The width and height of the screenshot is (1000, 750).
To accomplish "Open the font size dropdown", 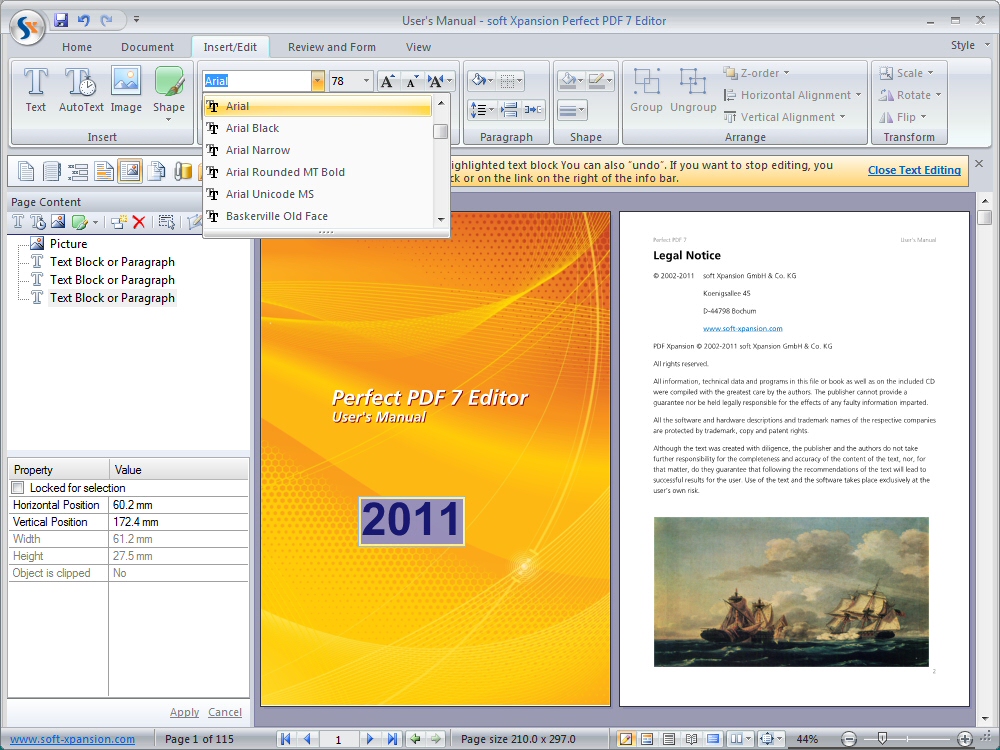I will [366, 81].
